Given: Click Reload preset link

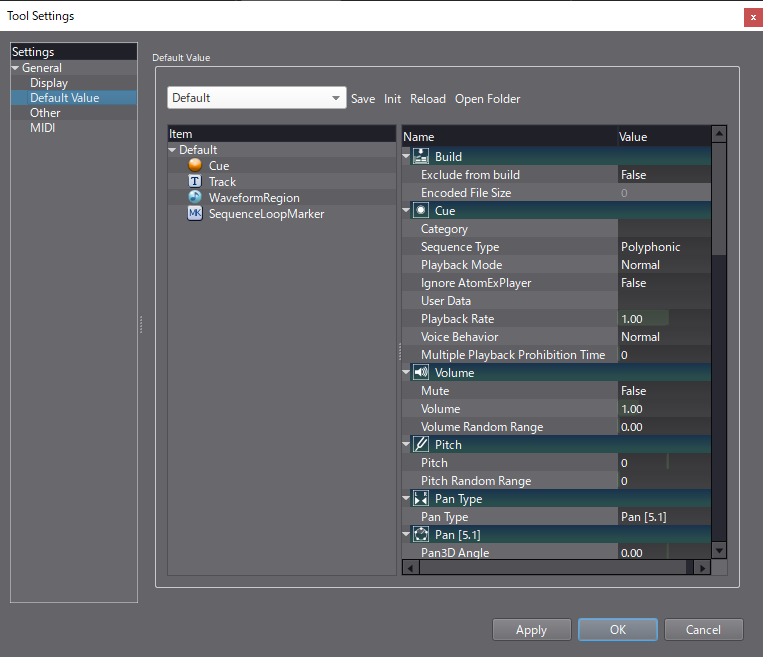Looking at the screenshot, I should [428, 99].
